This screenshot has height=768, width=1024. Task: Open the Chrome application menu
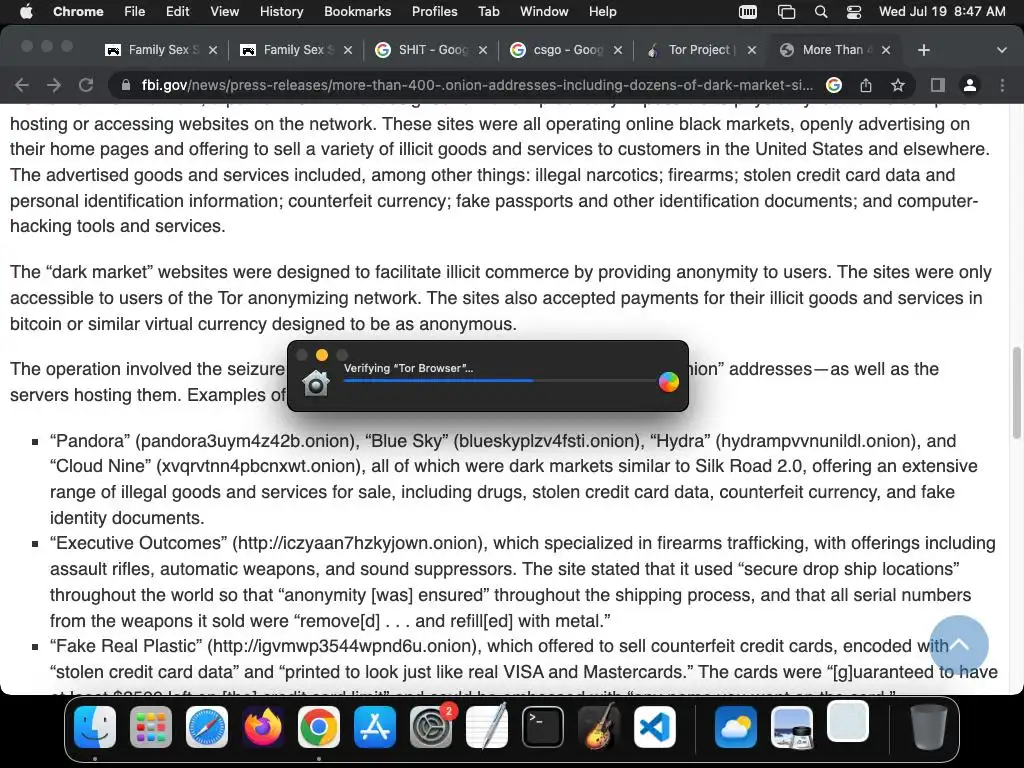[x=78, y=11]
